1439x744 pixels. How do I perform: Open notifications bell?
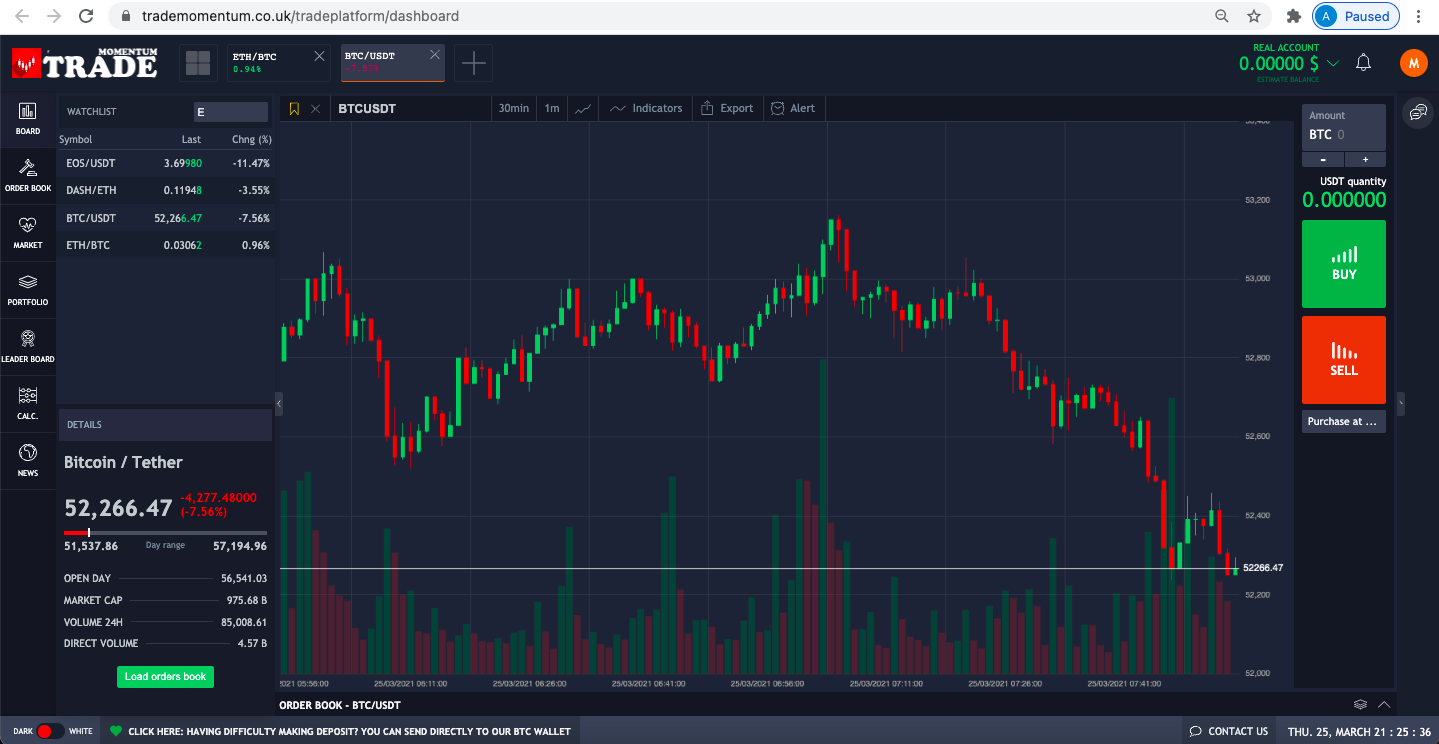click(1363, 63)
